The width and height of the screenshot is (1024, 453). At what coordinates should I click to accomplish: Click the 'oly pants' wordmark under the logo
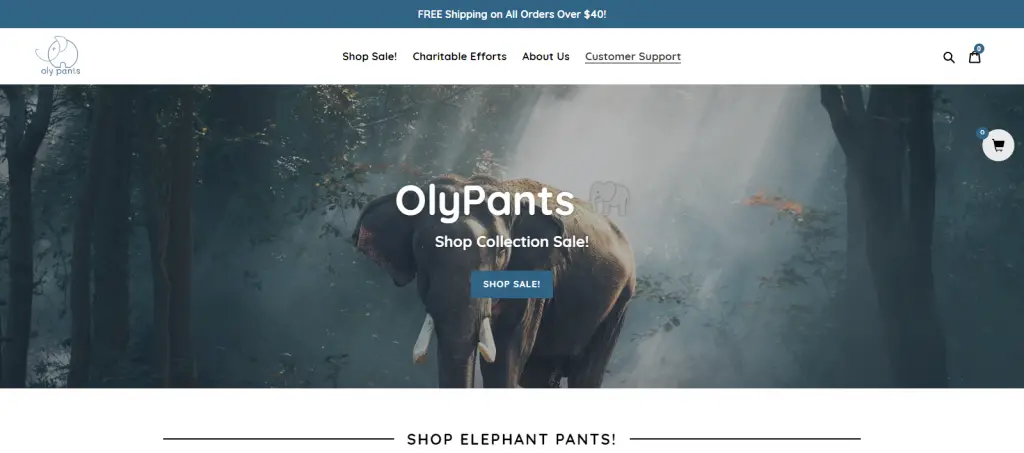tap(60, 71)
